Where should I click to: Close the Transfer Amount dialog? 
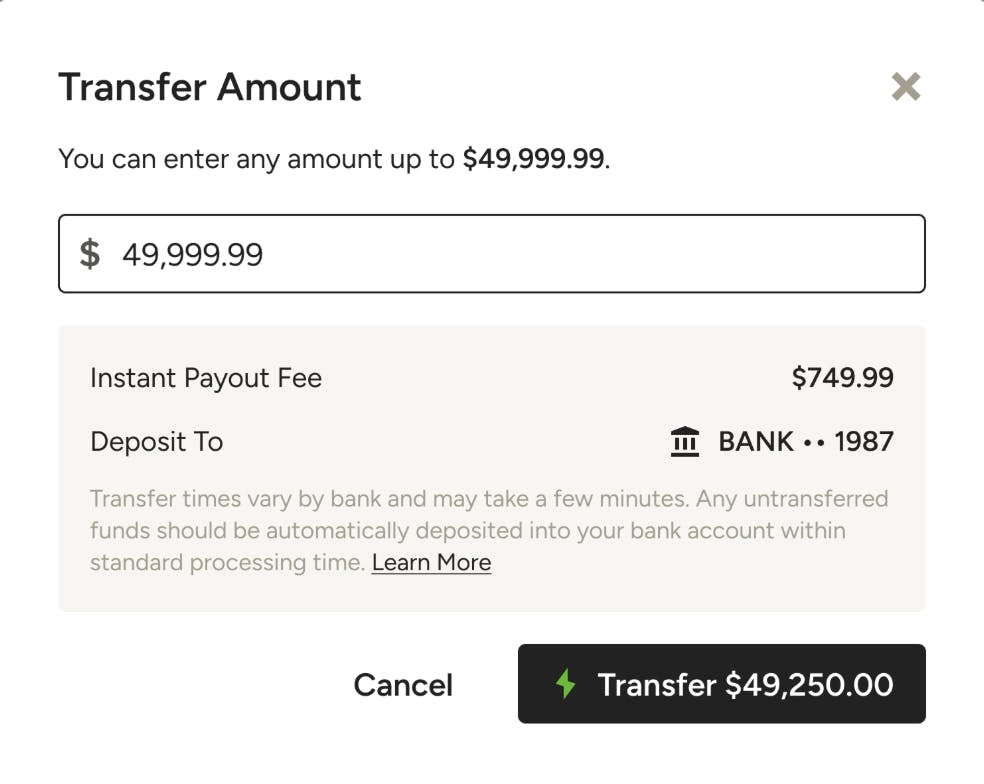905,87
